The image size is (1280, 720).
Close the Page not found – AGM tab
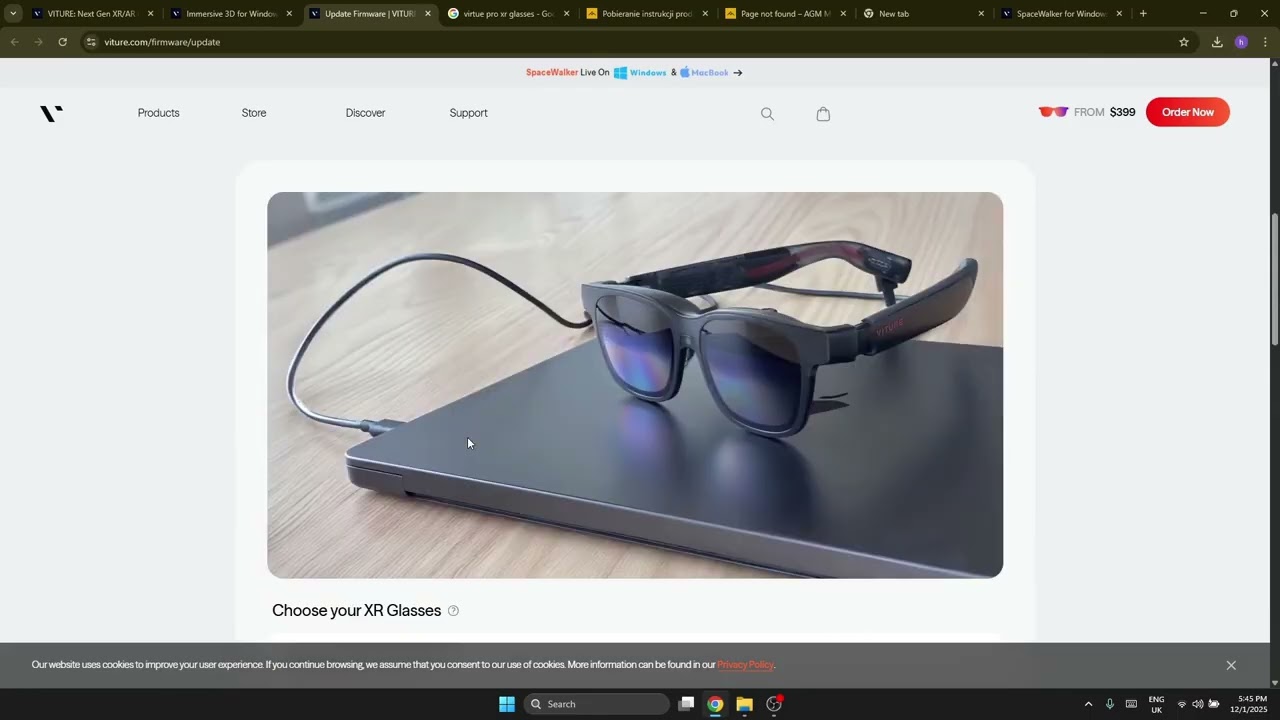843,14
